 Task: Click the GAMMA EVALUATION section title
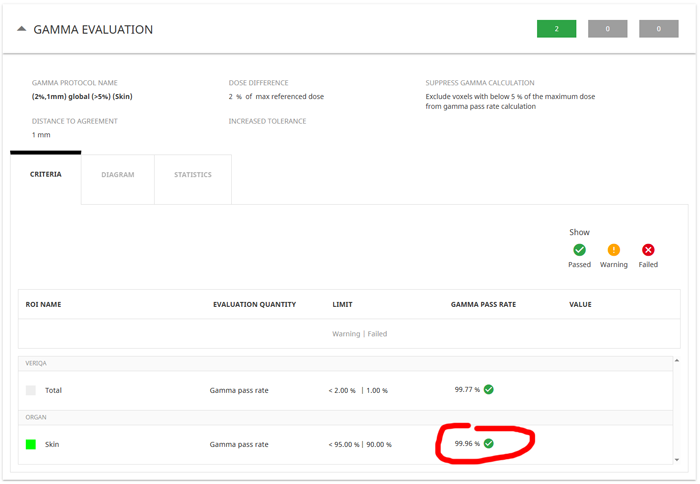tap(93, 29)
